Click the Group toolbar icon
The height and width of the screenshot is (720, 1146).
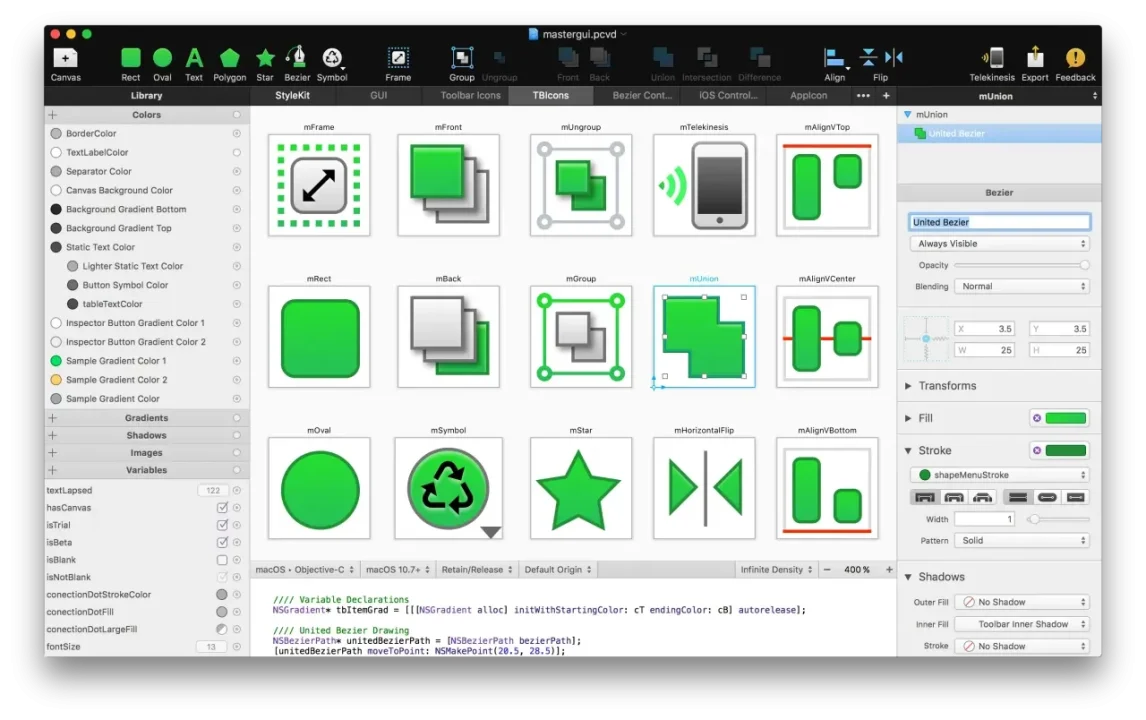coord(461,64)
